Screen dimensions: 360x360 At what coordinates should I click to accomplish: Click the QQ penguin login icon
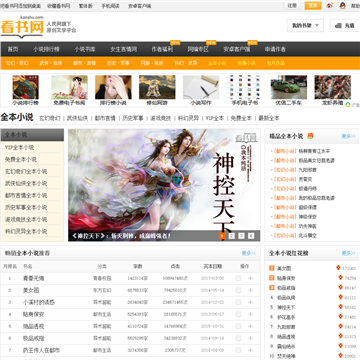(343, 6)
